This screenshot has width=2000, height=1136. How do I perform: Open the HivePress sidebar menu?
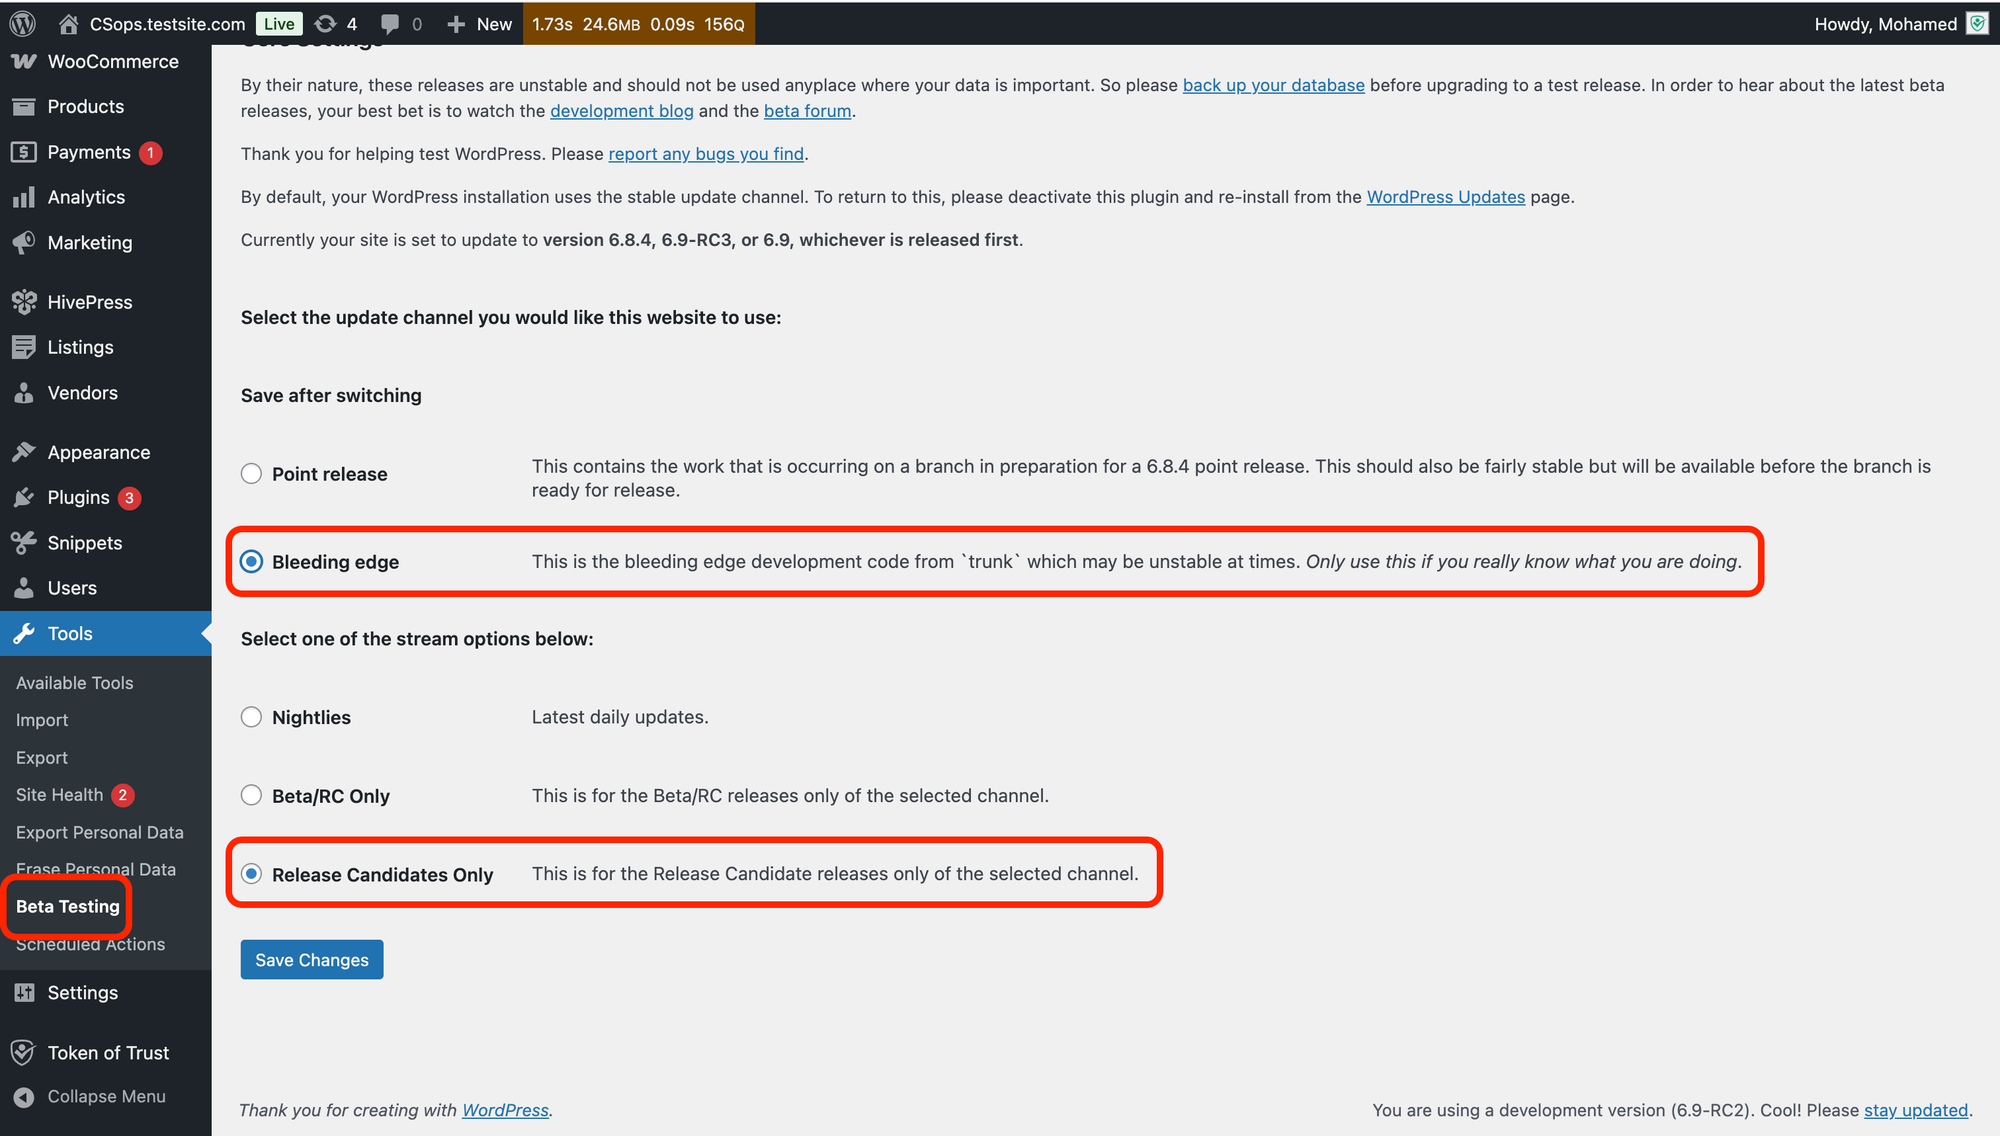click(89, 302)
